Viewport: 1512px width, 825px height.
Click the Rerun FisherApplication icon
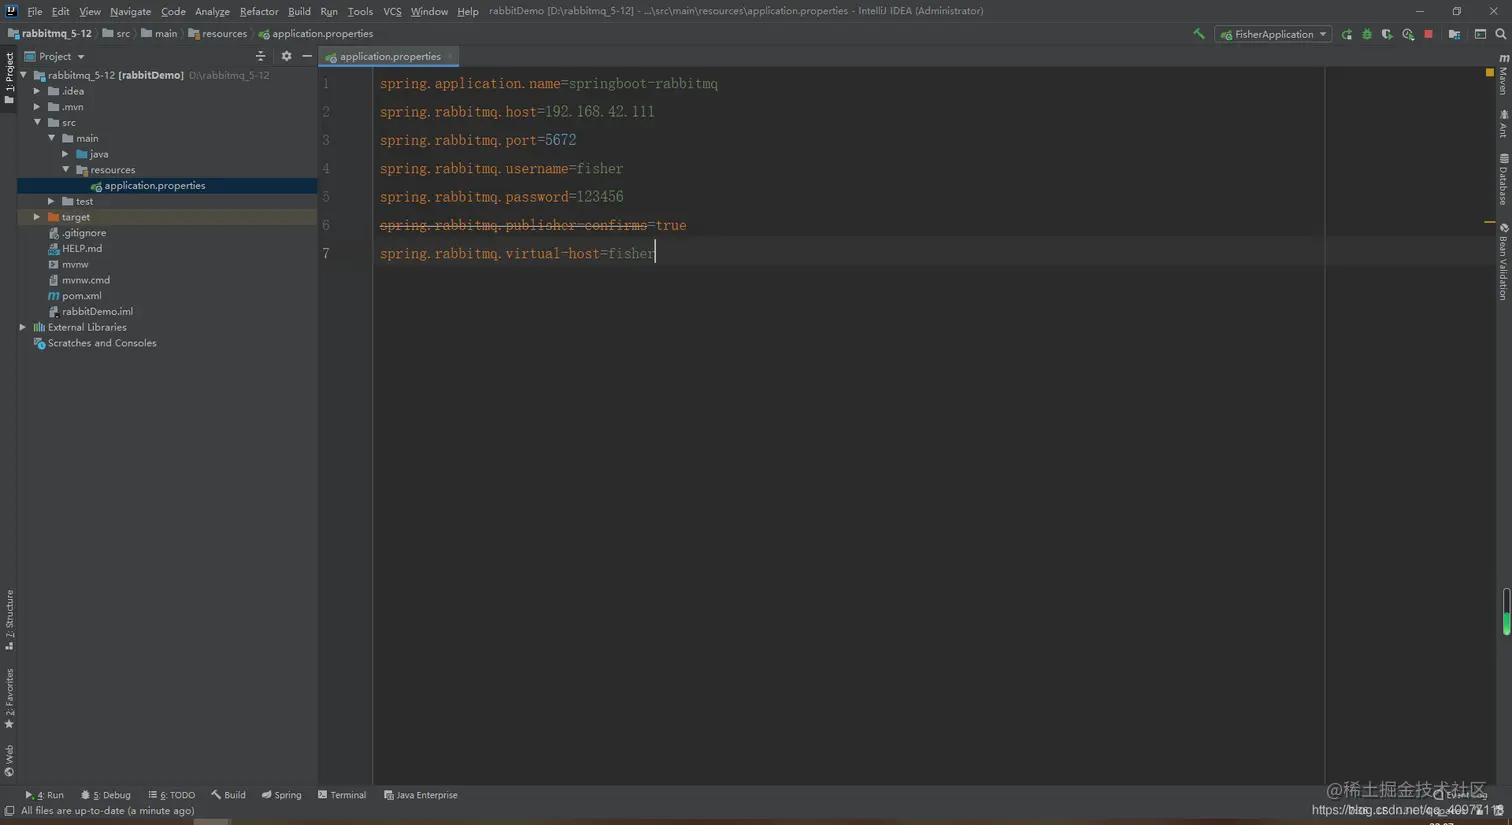1347,34
